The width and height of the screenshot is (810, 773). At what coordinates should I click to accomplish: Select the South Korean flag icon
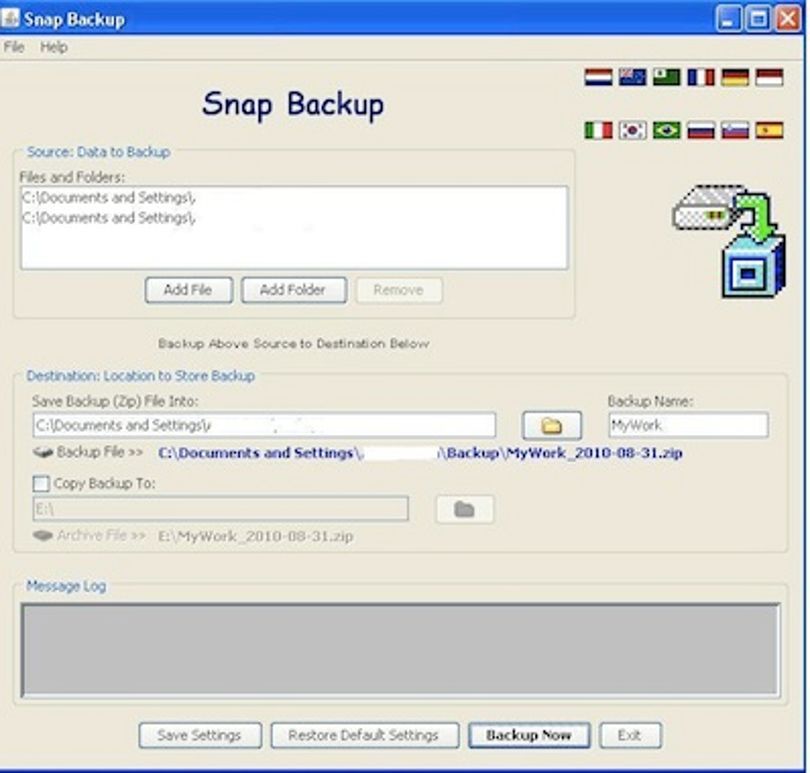coord(632,130)
